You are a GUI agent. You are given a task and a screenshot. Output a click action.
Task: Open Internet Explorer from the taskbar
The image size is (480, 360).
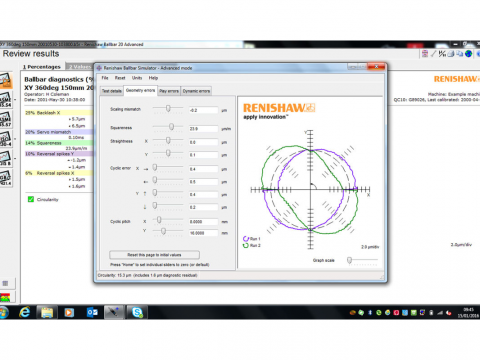pyautogui.click(x=24, y=312)
